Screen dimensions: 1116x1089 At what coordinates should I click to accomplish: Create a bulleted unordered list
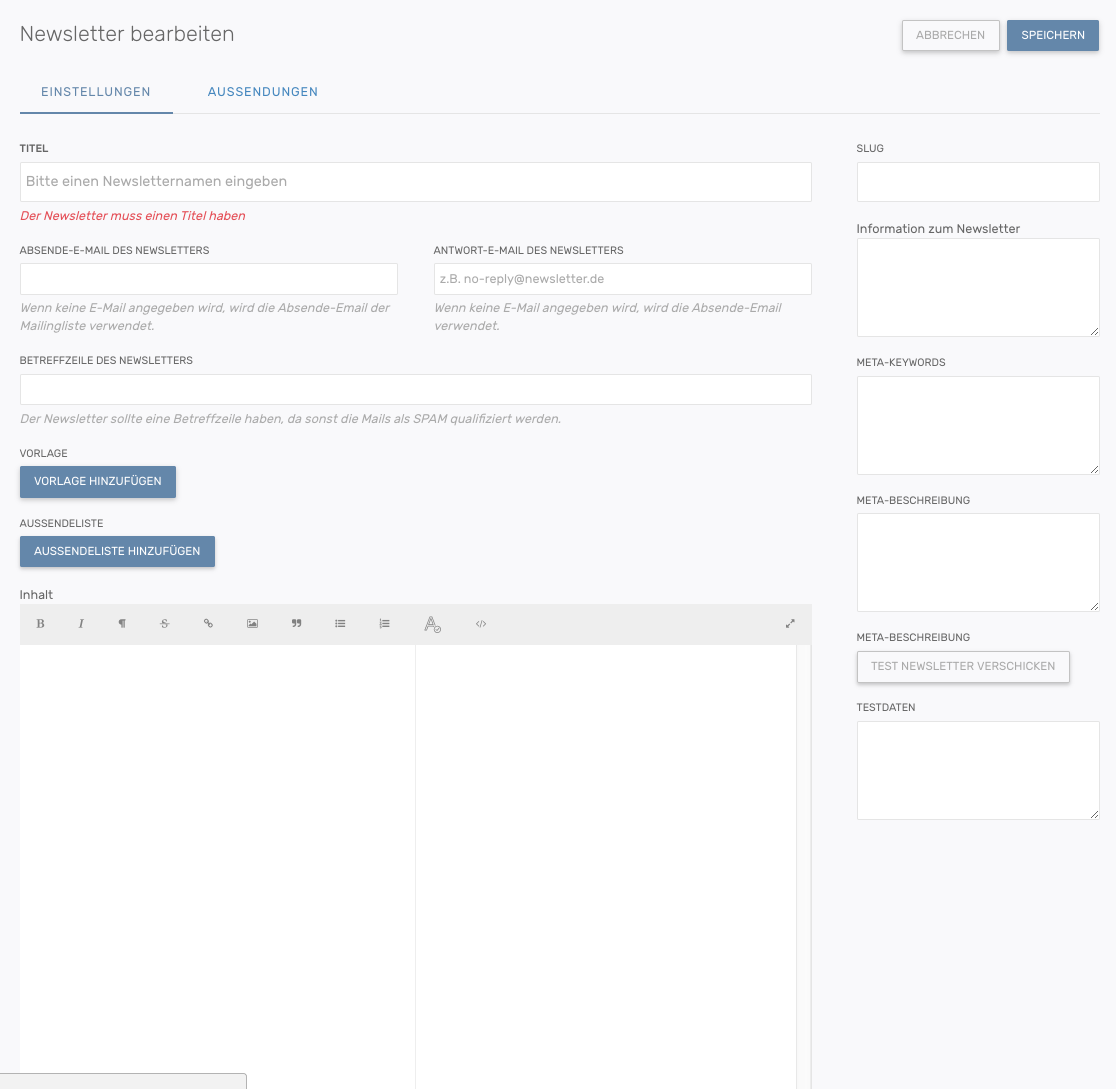340,624
